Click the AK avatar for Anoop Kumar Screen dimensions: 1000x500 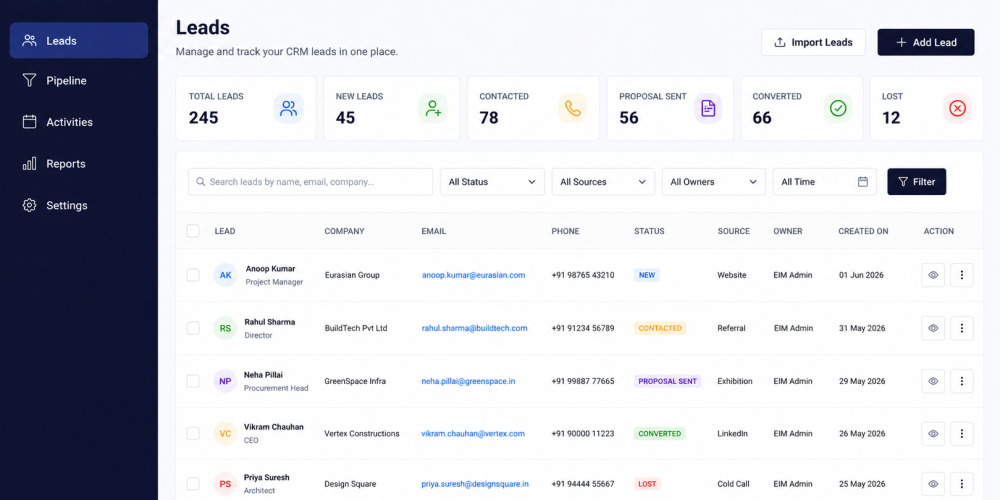click(225, 275)
